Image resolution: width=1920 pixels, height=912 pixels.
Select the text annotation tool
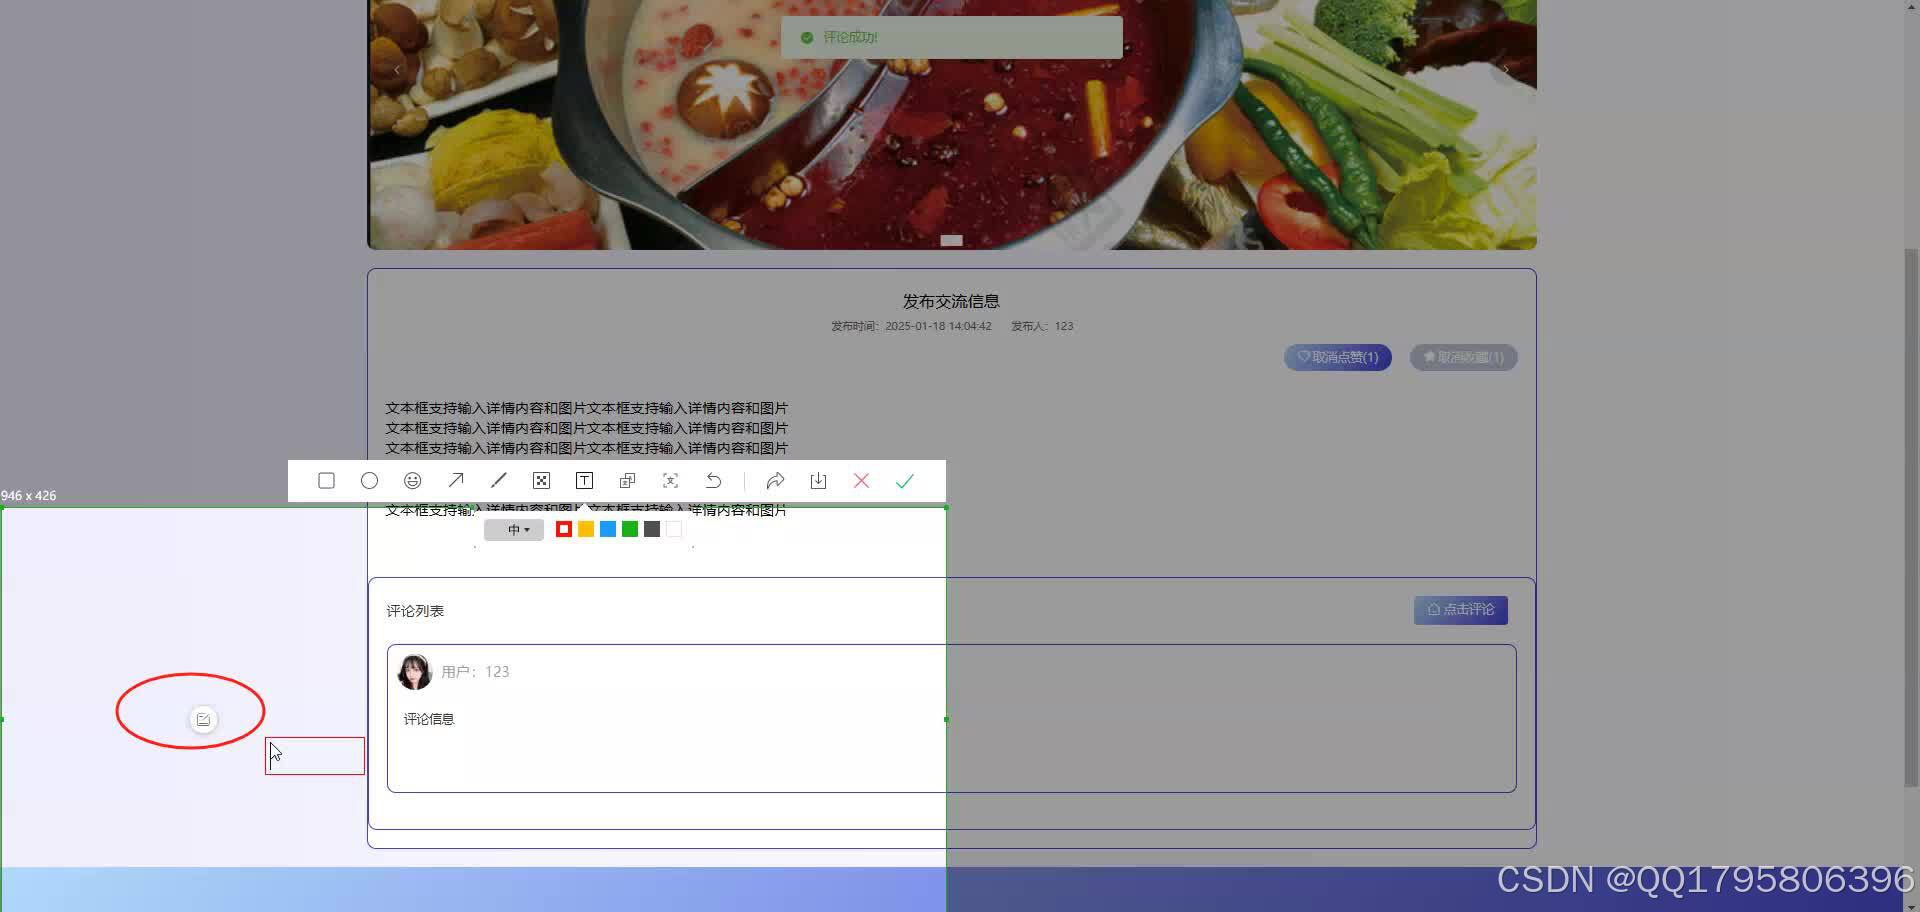[584, 480]
